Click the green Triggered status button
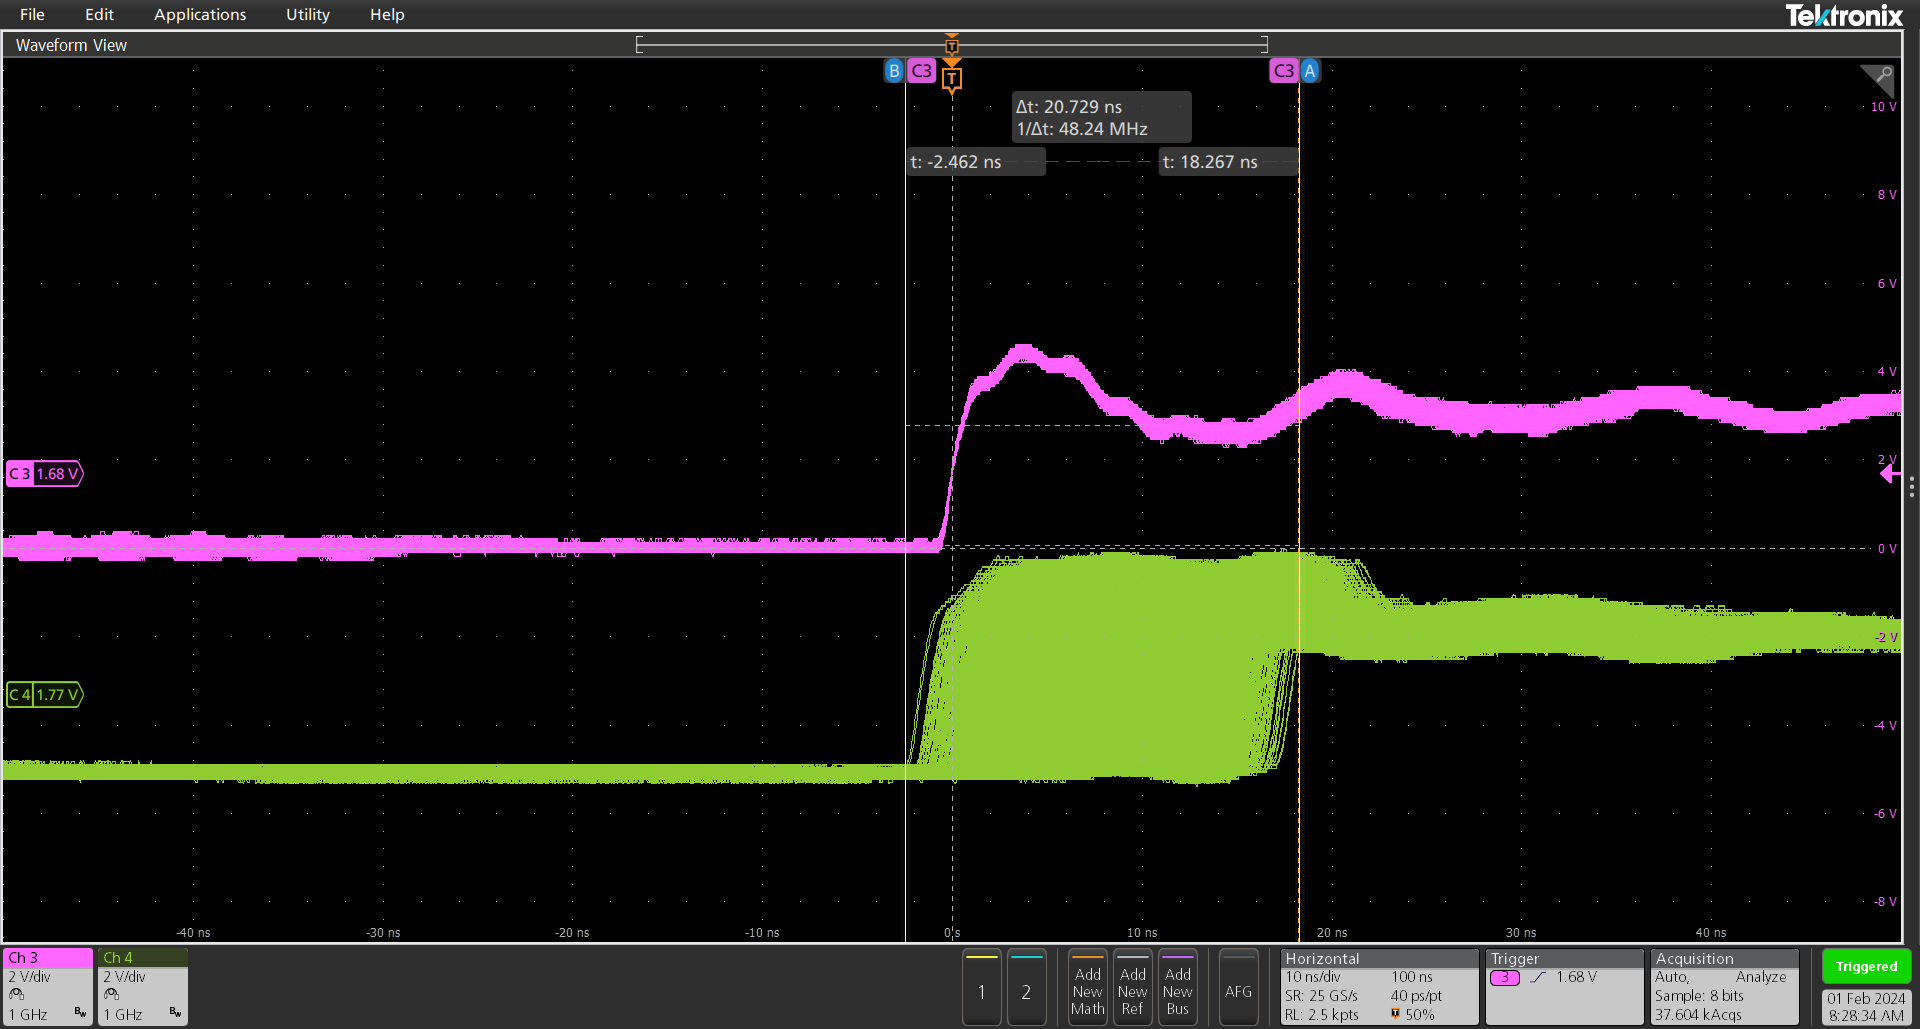1920x1029 pixels. (x=1866, y=966)
